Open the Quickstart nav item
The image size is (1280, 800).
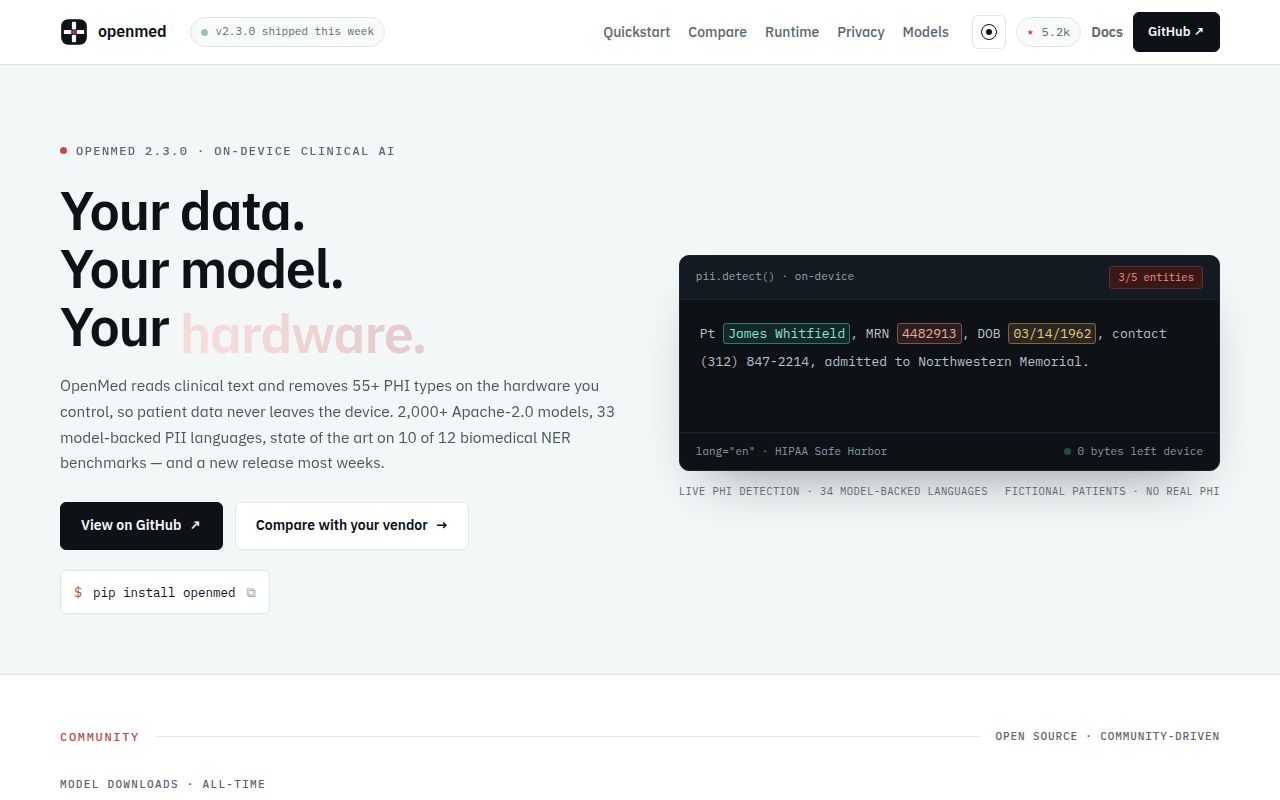pyautogui.click(x=637, y=32)
